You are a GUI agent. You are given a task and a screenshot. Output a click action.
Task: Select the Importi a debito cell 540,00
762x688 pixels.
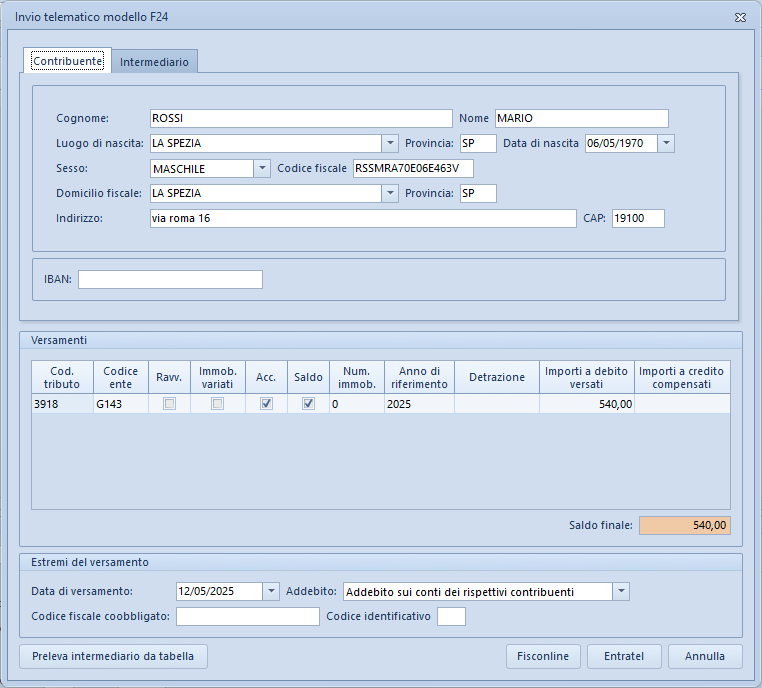pos(587,404)
